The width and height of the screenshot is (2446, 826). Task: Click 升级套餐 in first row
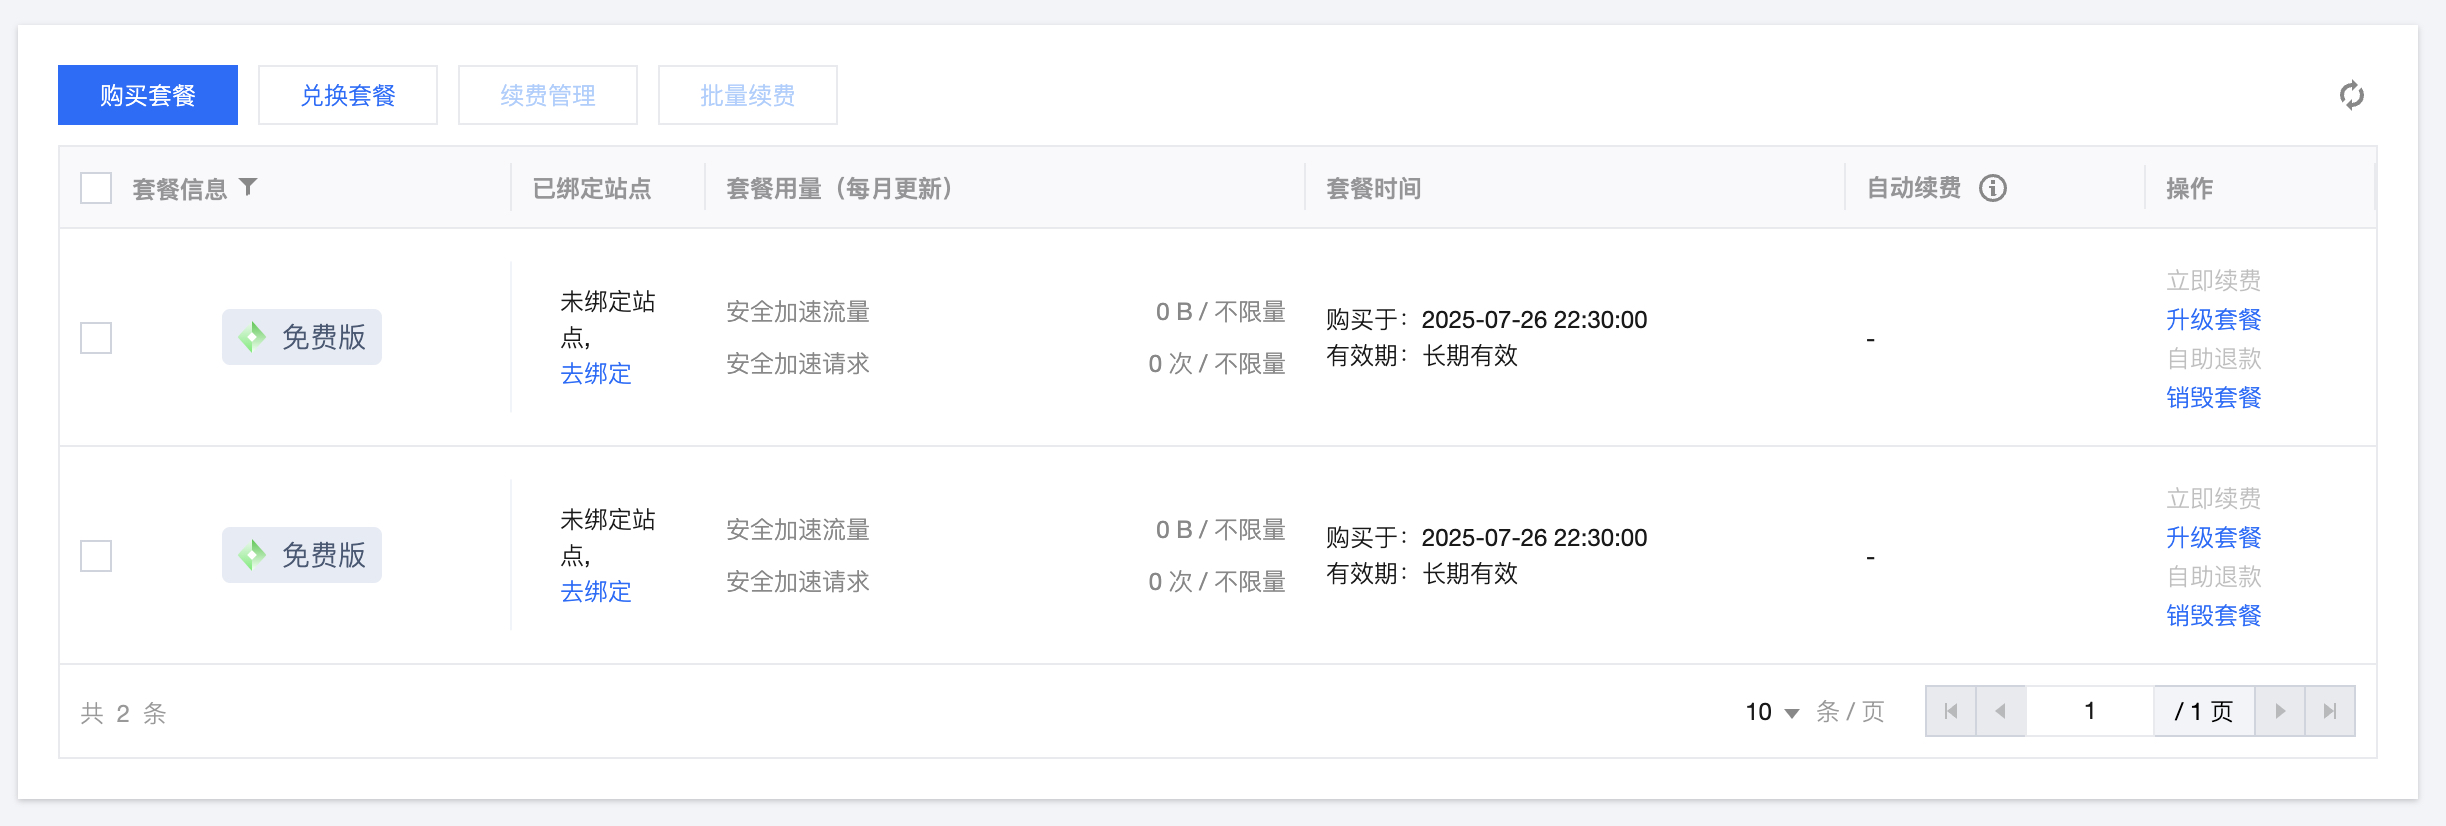(2214, 320)
